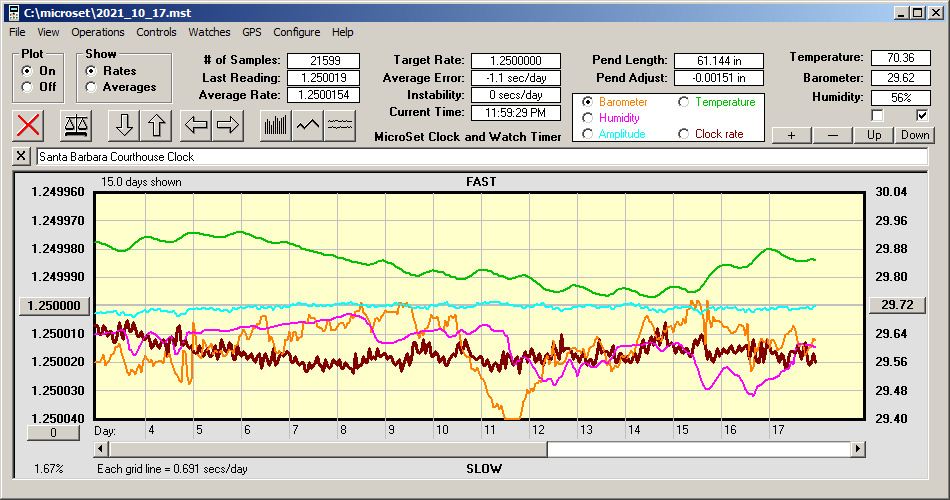Click the '15.0 days shown' text
Image resolution: width=950 pixels, height=500 pixels.
[141, 182]
